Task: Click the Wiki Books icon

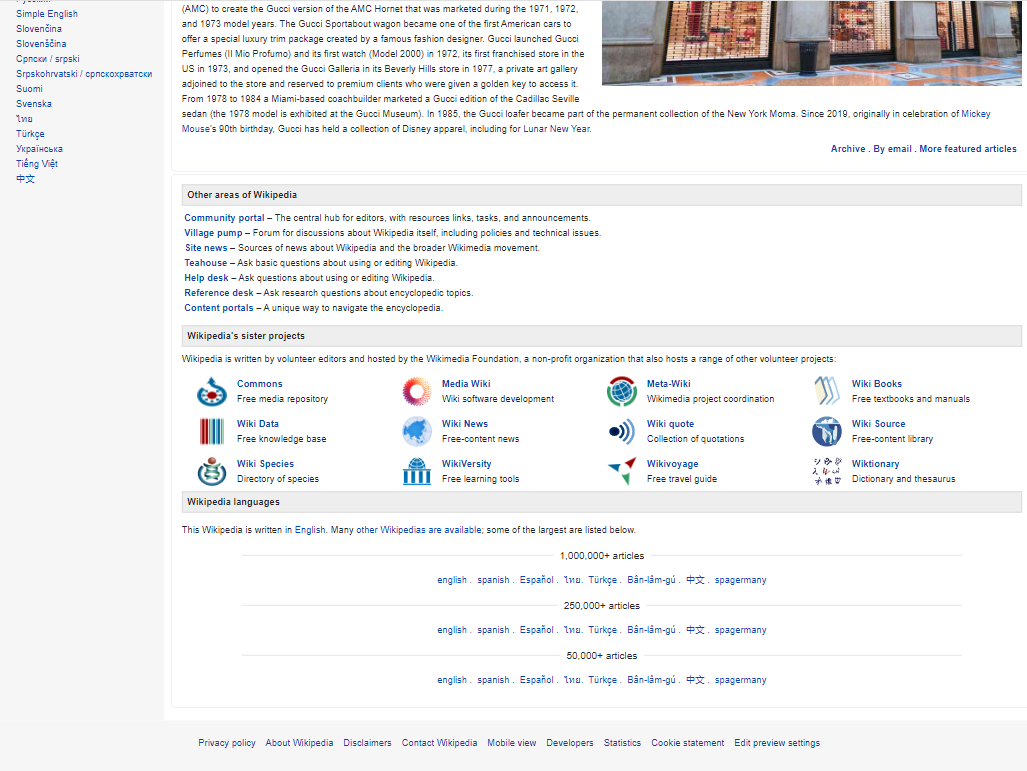Action: coord(827,392)
